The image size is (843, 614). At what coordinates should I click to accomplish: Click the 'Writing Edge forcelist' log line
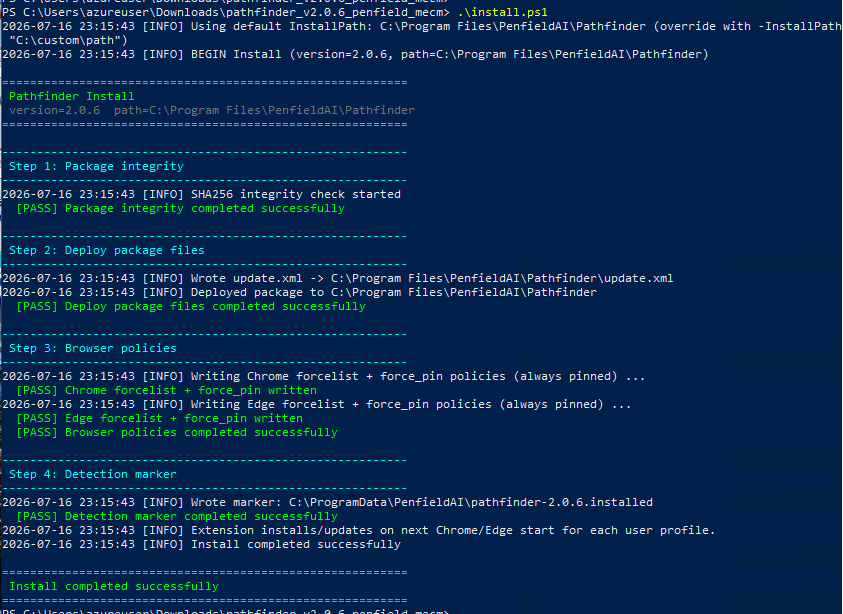click(317, 404)
